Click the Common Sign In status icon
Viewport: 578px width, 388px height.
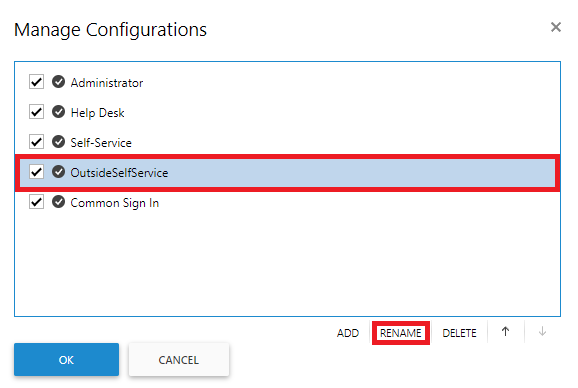click(x=58, y=202)
